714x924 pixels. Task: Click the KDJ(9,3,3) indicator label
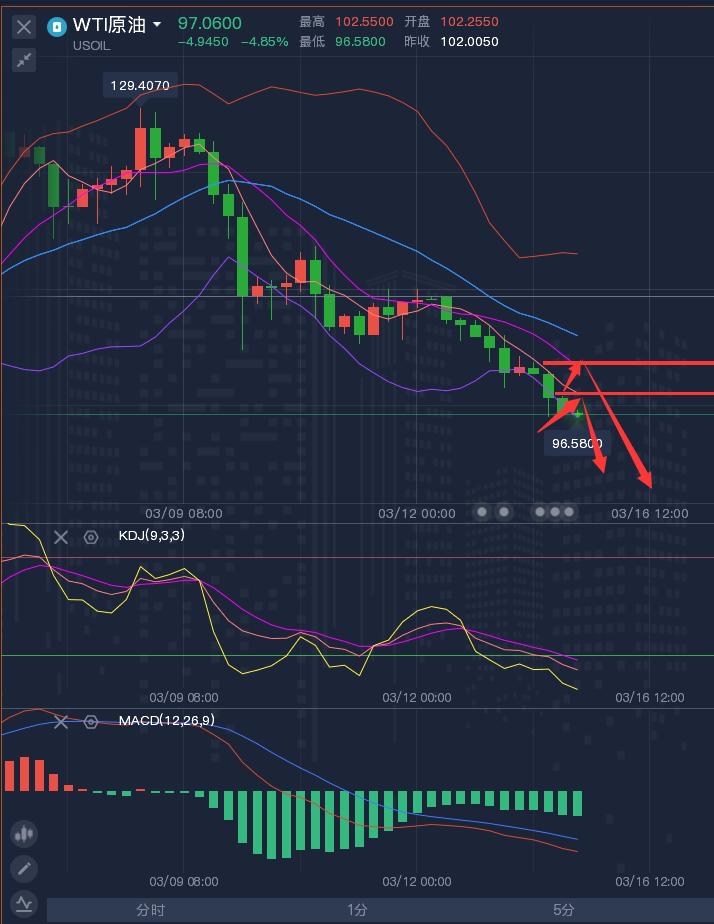(x=151, y=535)
